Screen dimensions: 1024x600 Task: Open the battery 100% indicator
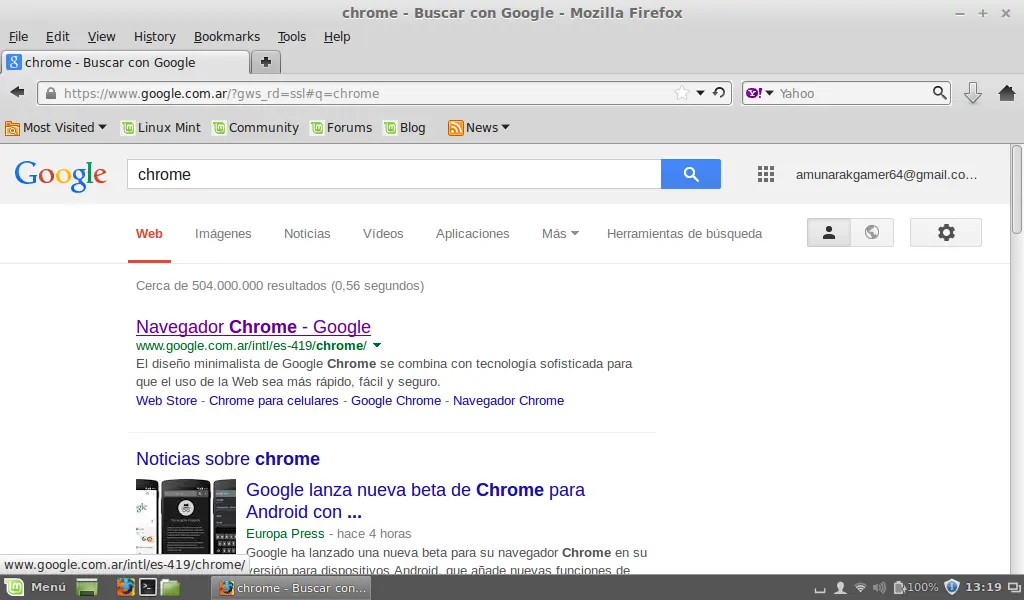pos(916,588)
